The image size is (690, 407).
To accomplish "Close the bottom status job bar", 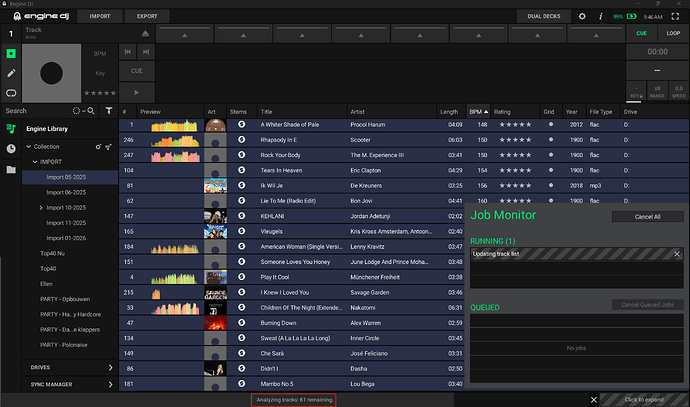I will [594, 400].
